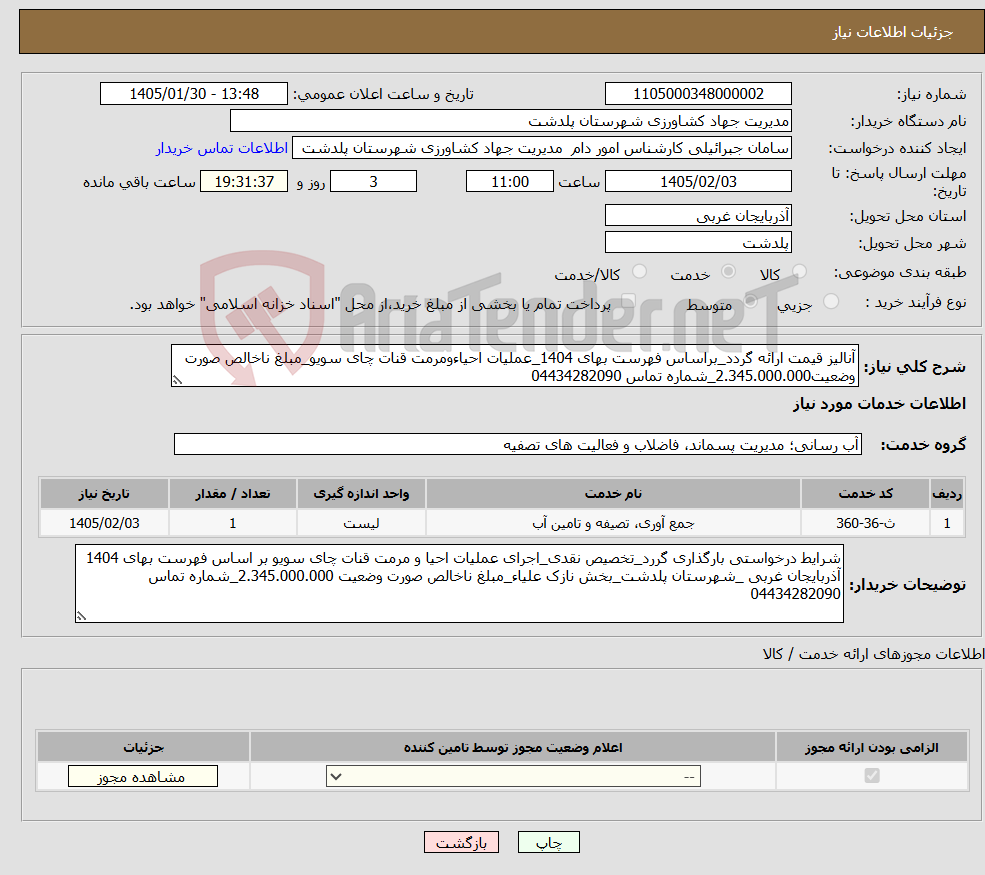
Task: Click resize handle of need description textarea
Action: (x=177, y=380)
